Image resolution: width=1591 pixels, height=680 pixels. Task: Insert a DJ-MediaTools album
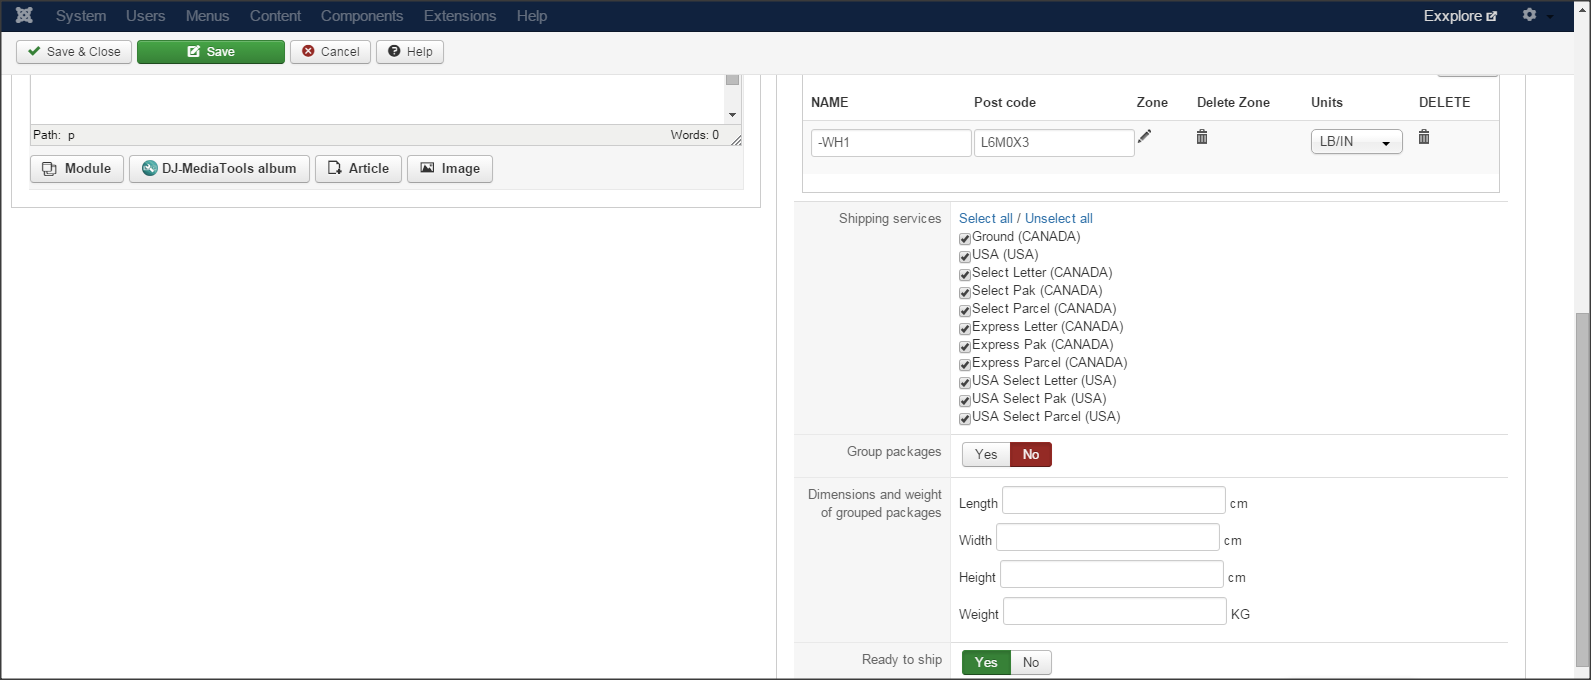pos(219,169)
